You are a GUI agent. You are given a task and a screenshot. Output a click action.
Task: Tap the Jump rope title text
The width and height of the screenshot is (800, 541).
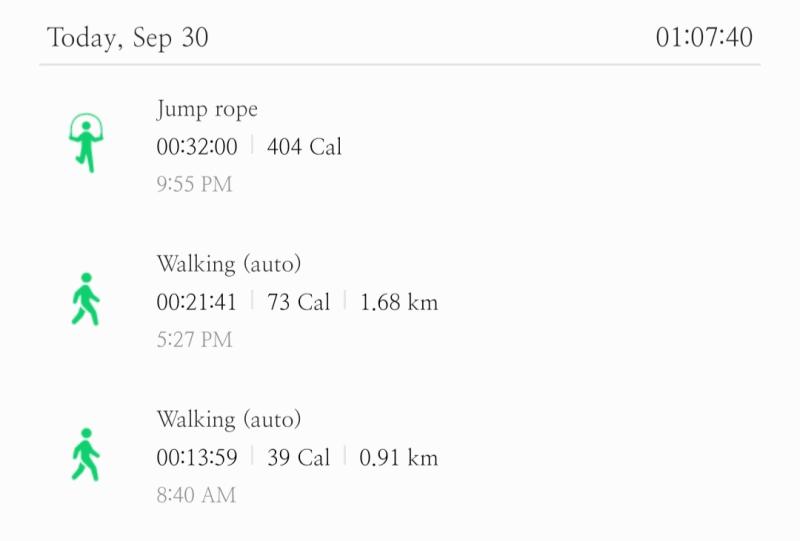coord(207,110)
